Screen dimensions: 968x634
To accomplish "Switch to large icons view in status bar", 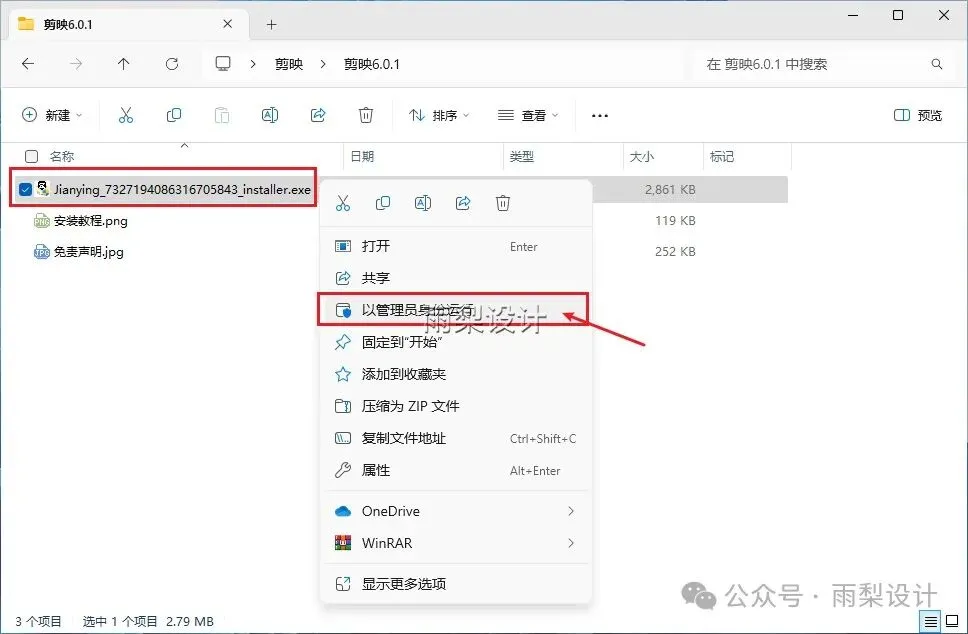I will pyautogui.click(x=952, y=621).
